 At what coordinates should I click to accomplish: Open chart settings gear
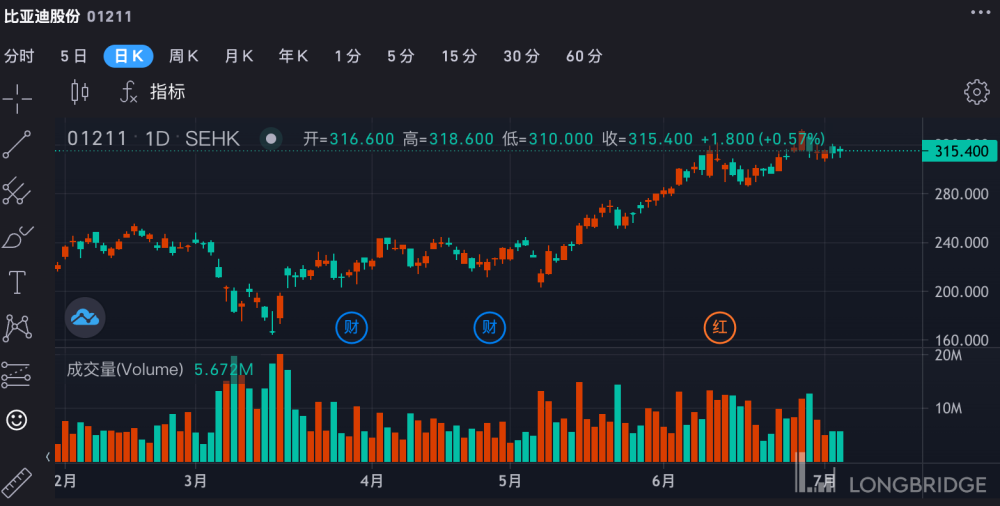[x=976, y=93]
